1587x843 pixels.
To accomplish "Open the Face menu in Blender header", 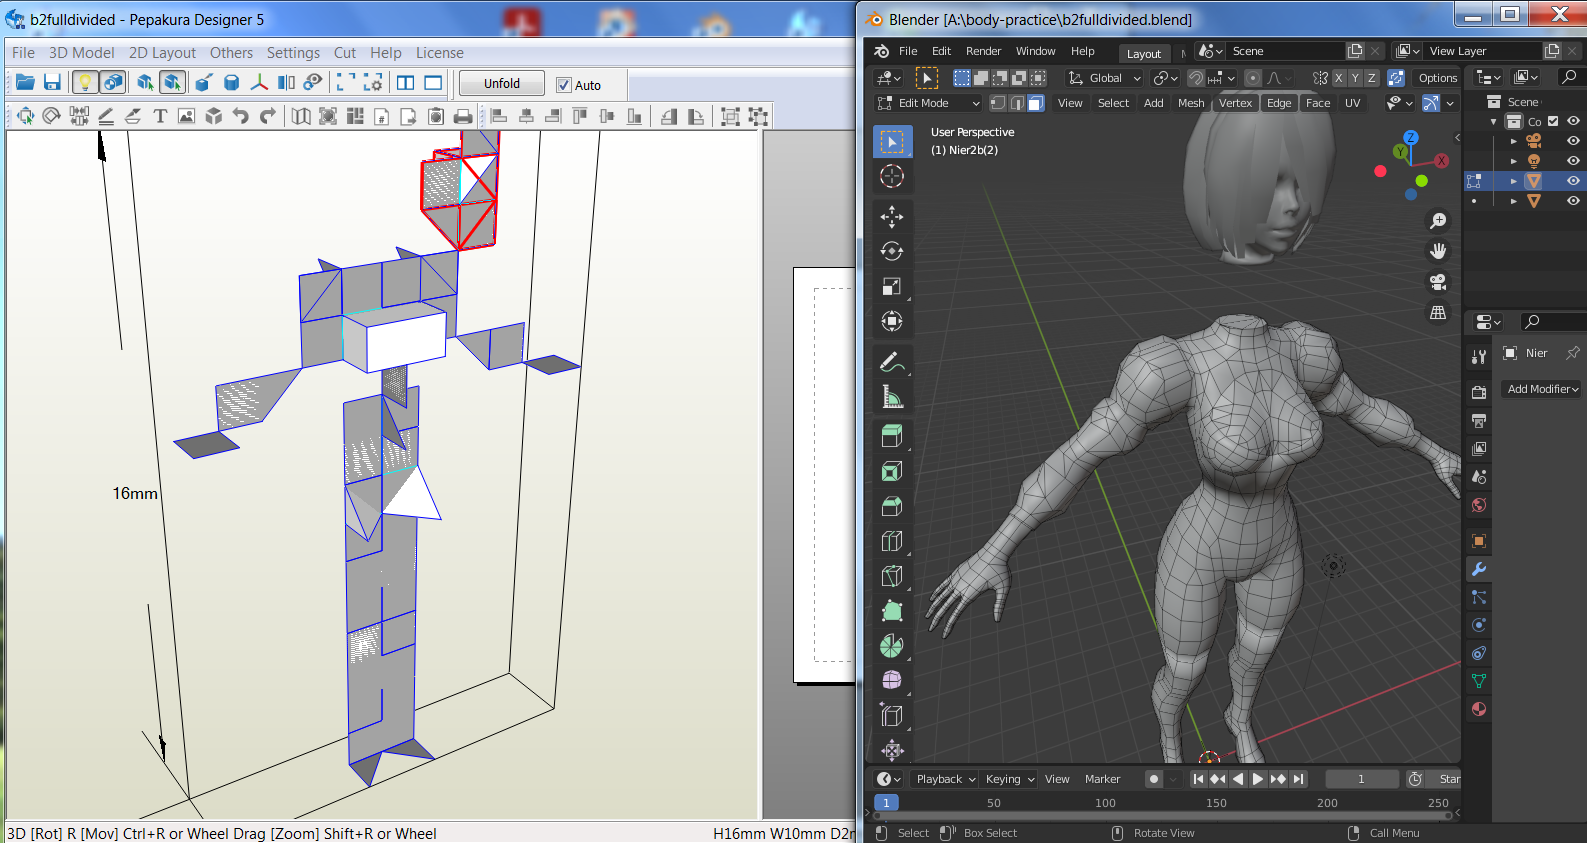I will click(1318, 103).
